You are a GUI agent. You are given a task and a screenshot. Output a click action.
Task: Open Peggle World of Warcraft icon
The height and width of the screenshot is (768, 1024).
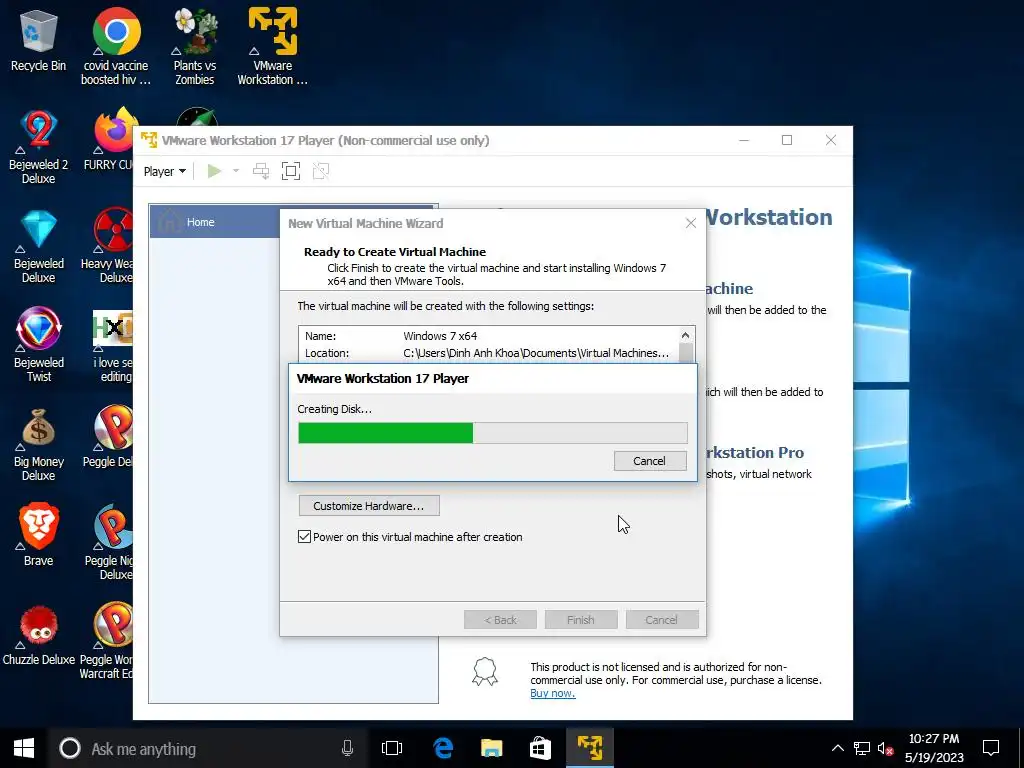(107, 641)
